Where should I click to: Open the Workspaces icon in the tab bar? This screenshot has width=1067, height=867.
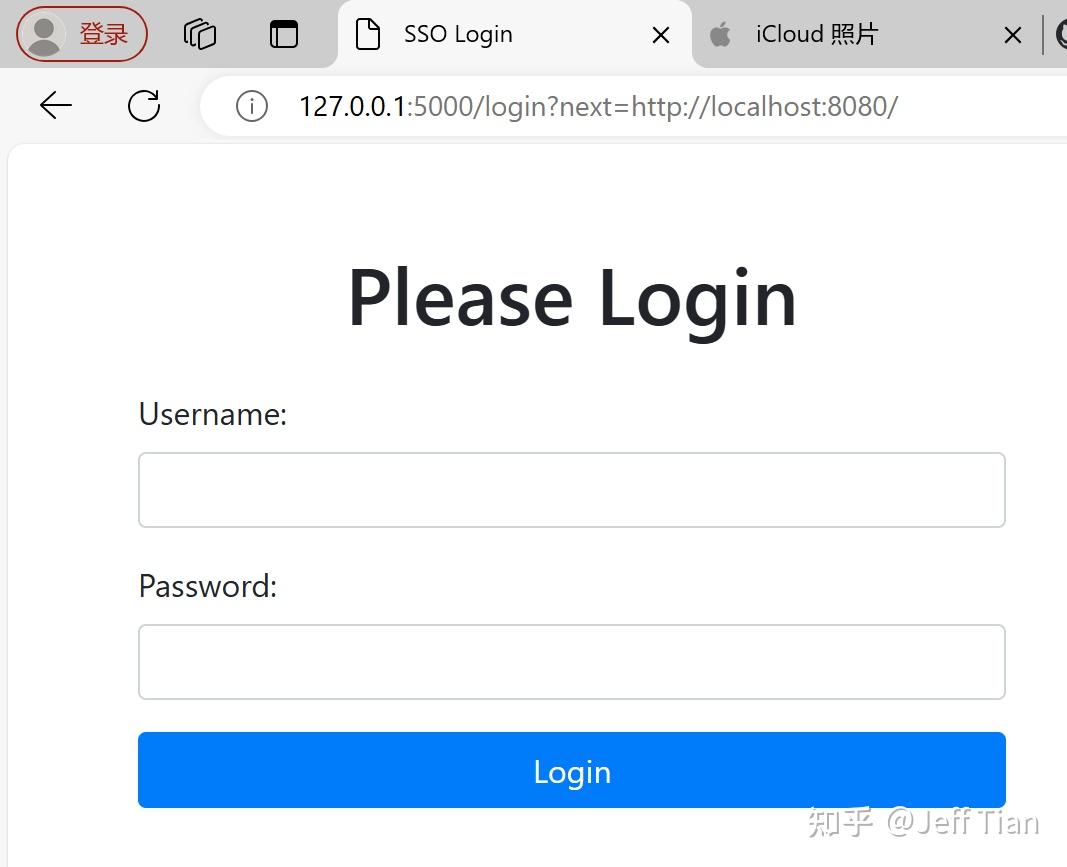click(200, 34)
